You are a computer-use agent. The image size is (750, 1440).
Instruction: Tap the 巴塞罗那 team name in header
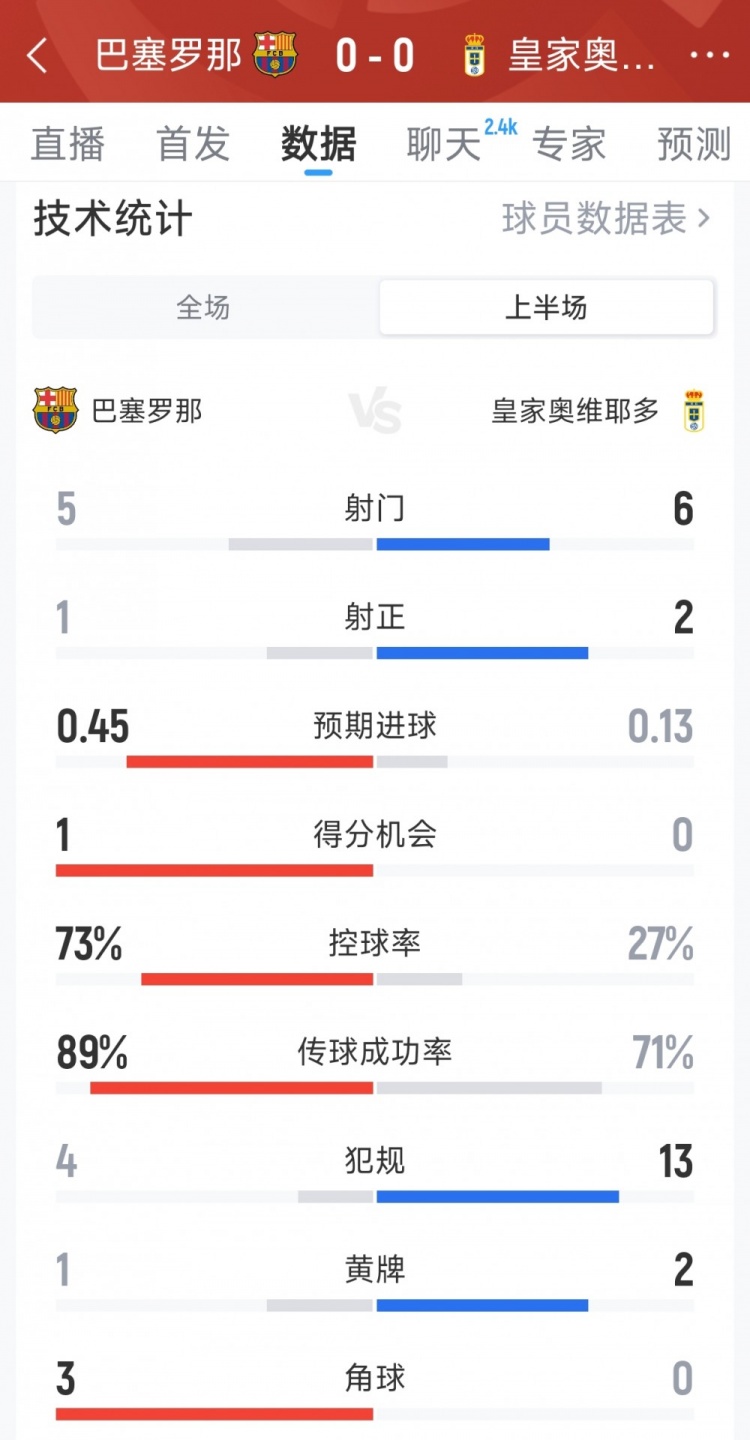[x=169, y=55]
